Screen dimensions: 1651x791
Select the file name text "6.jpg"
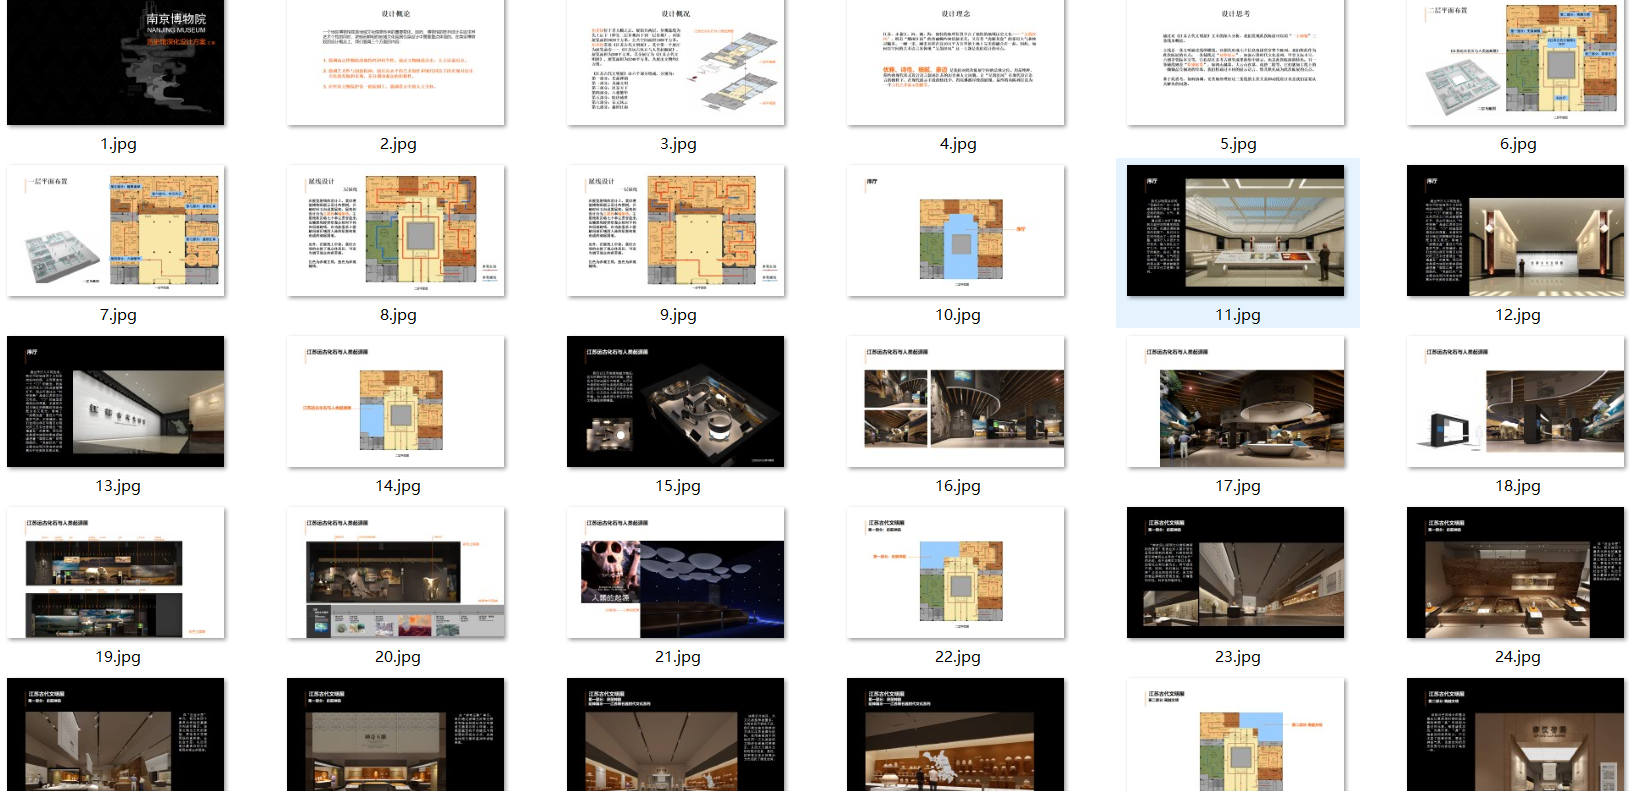[x=1518, y=144]
